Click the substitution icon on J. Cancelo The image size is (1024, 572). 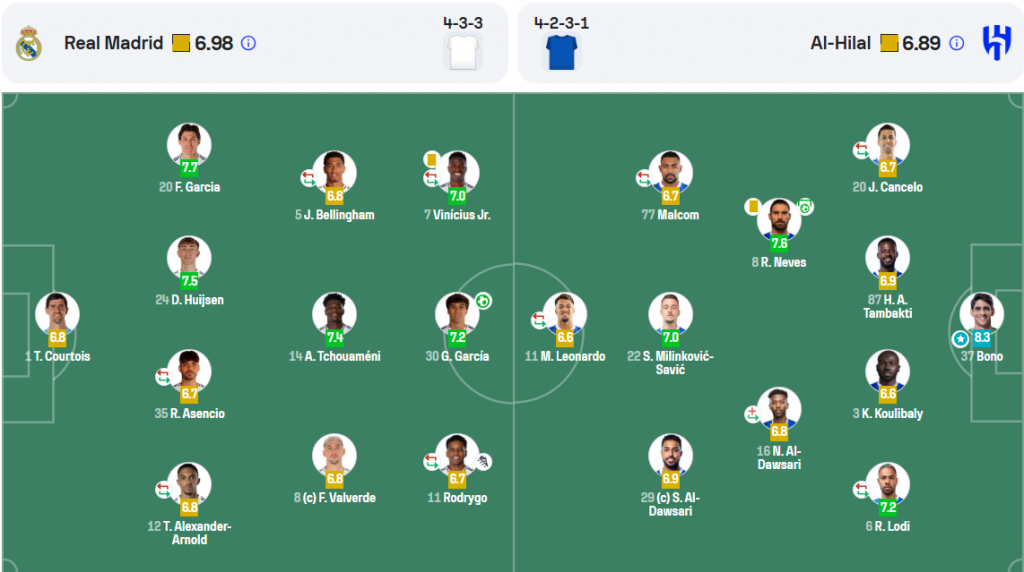click(861, 150)
